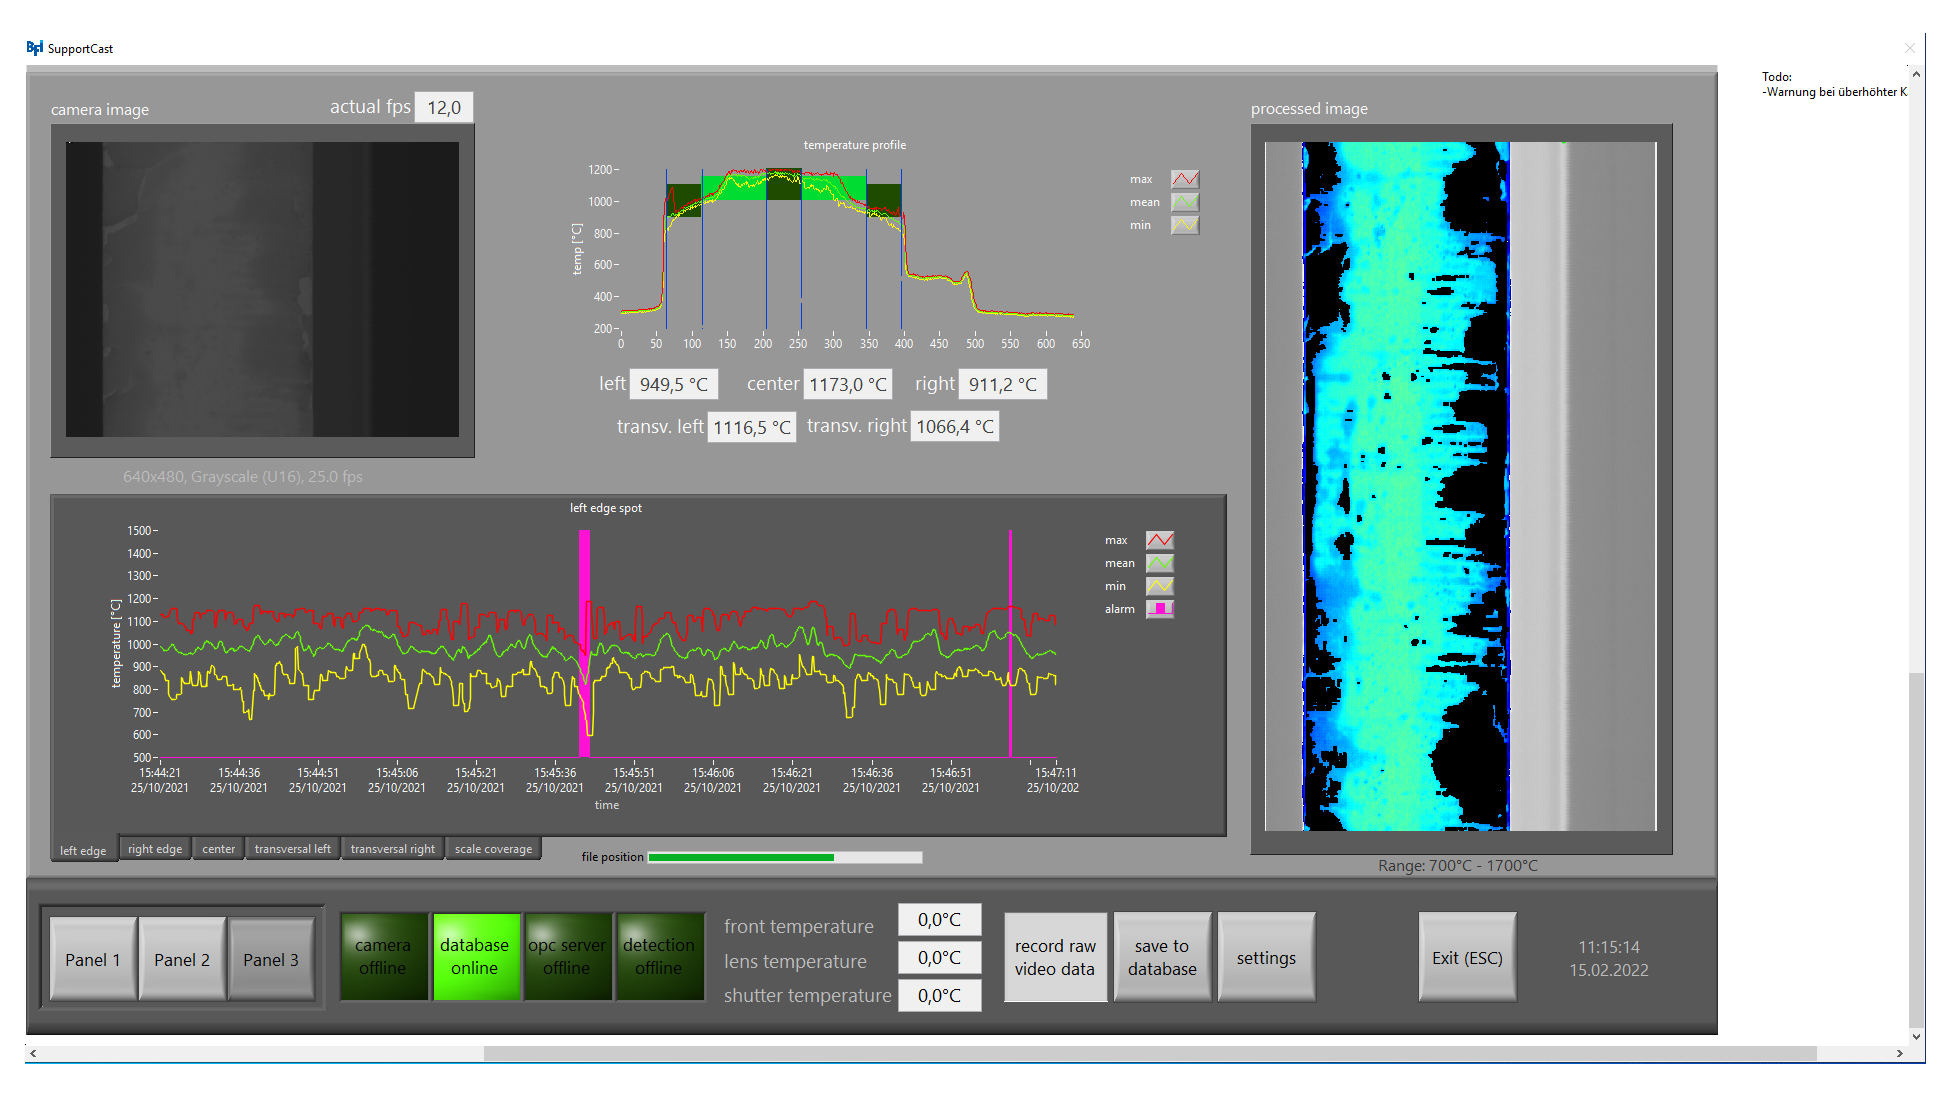The image size is (1952, 1098).
Task: Switch to the right edge tab
Action: pos(155,849)
